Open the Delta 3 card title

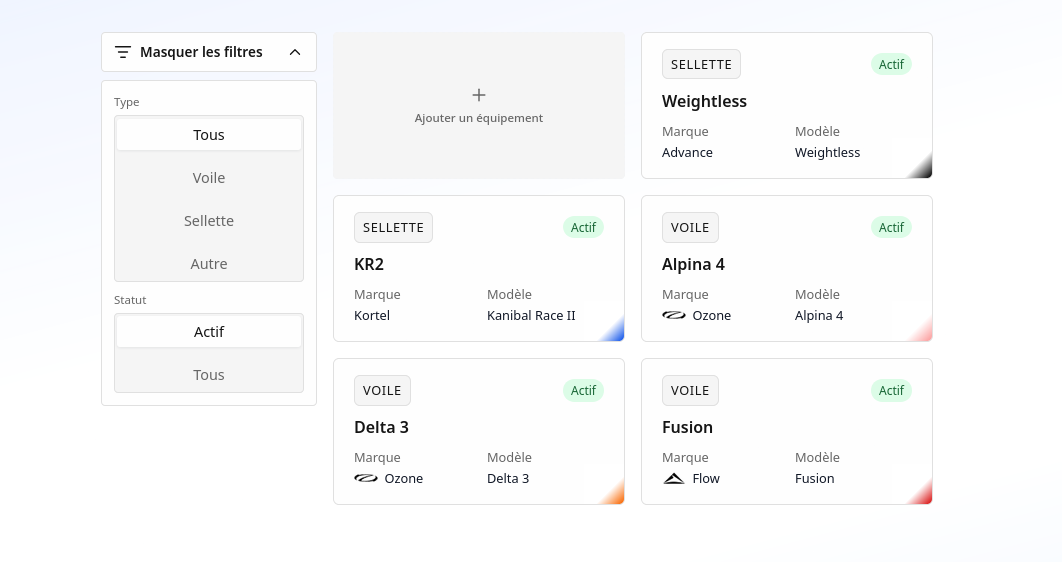(381, 427)
